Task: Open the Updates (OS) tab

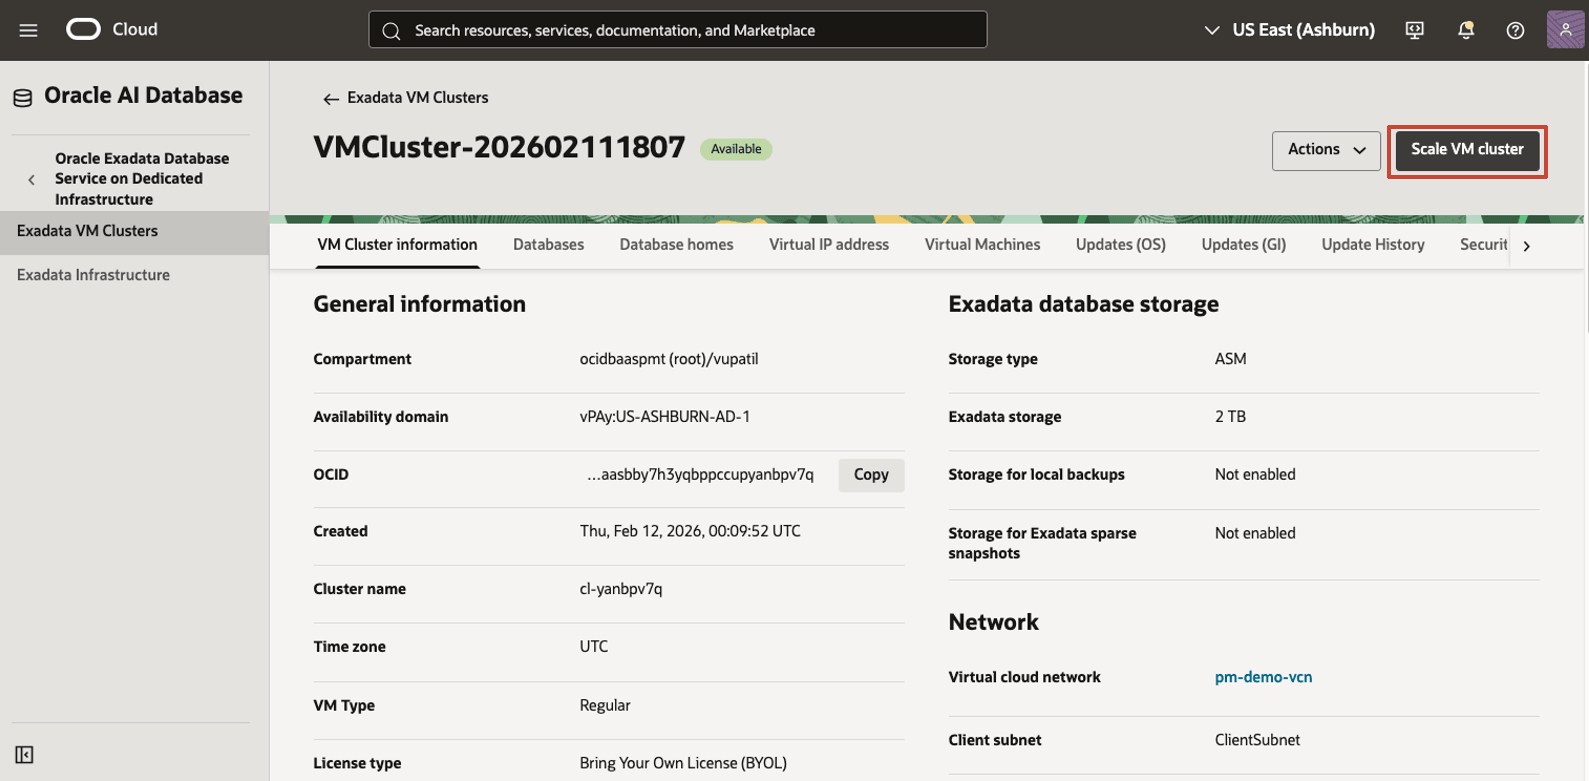Action: coord(1121,245)
